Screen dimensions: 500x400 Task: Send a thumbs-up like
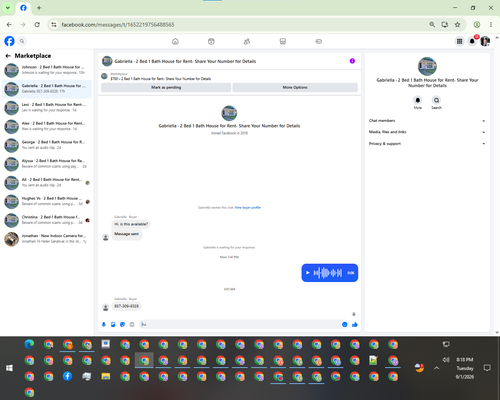[x=355, y=324]
